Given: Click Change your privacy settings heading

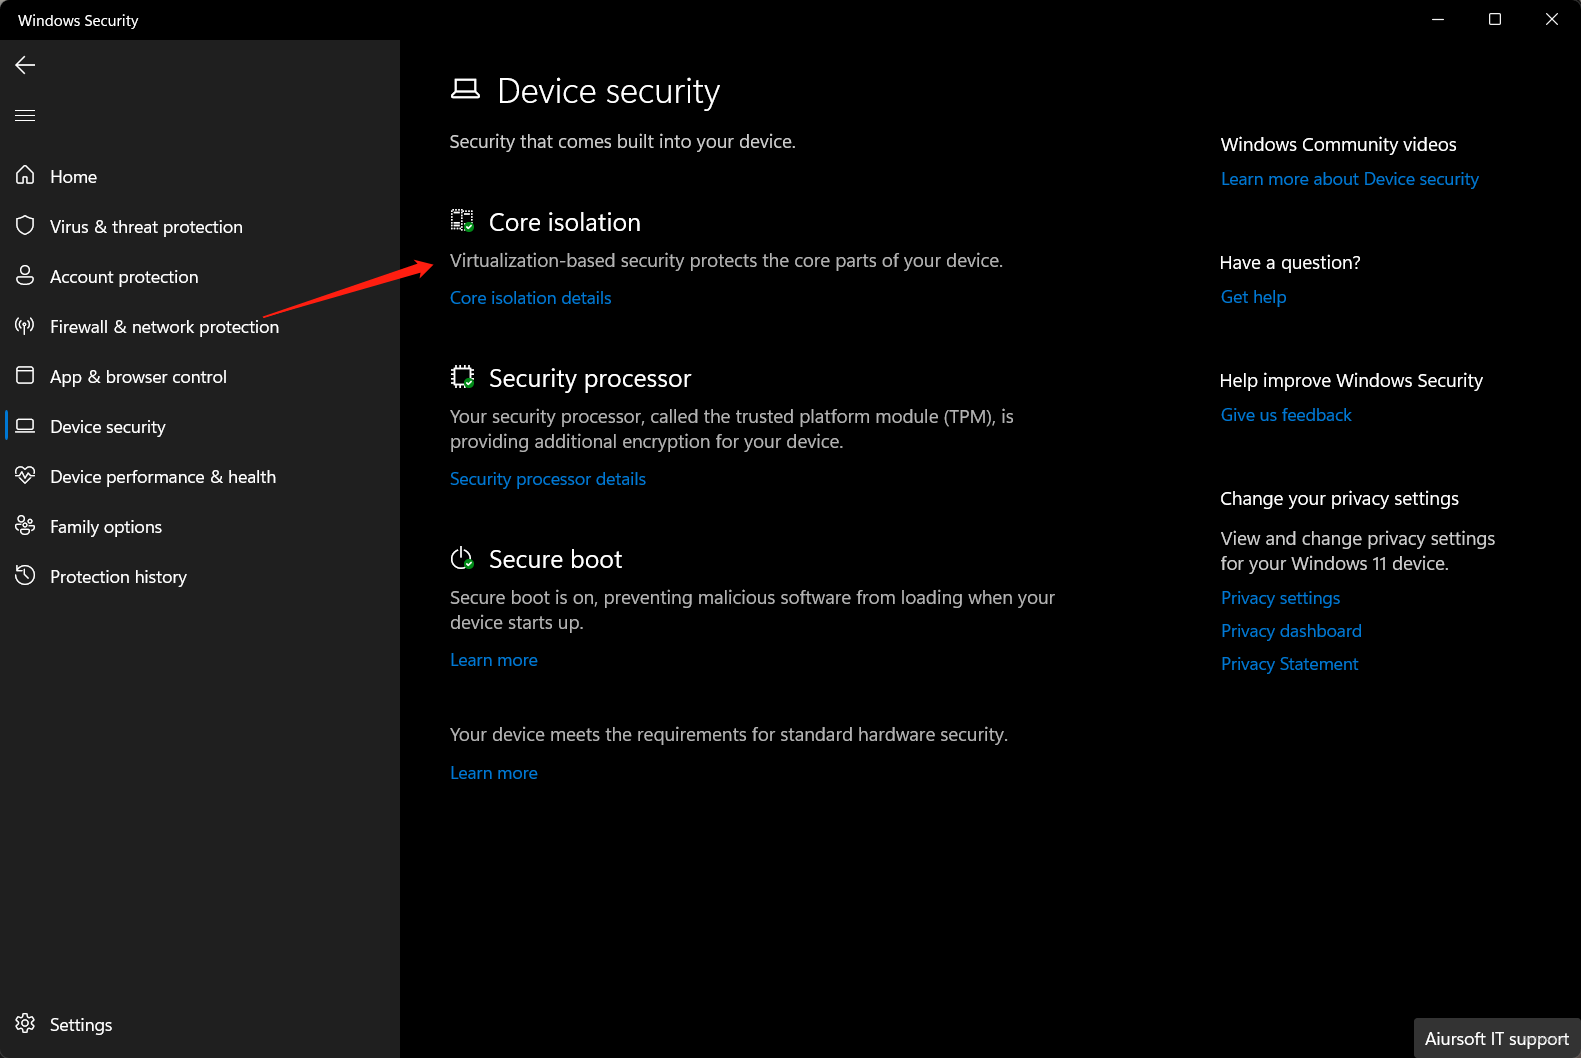Looking at the screenshot, I should [x=1339, y=498].
